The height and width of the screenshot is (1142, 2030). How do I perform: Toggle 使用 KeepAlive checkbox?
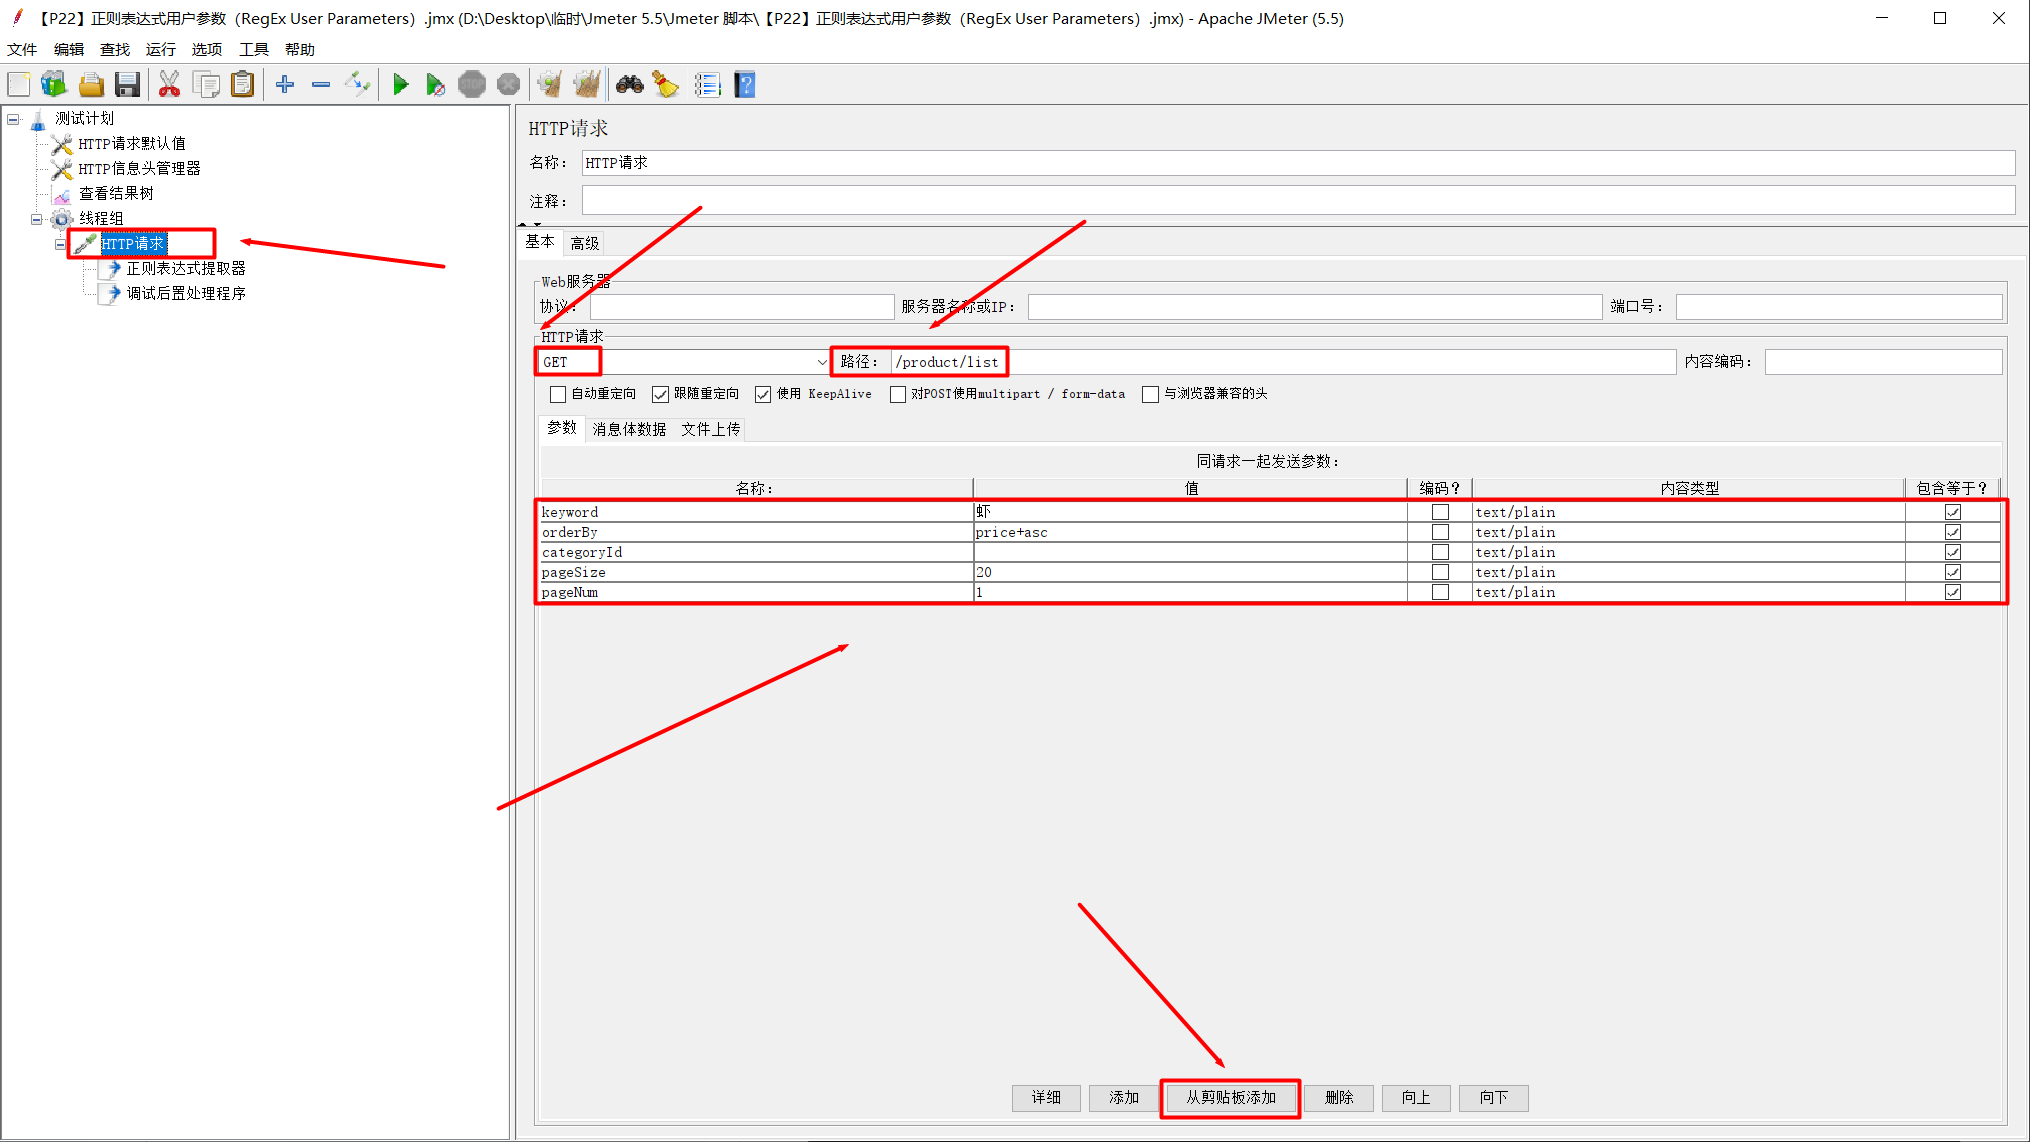click(x=763, y=394)
